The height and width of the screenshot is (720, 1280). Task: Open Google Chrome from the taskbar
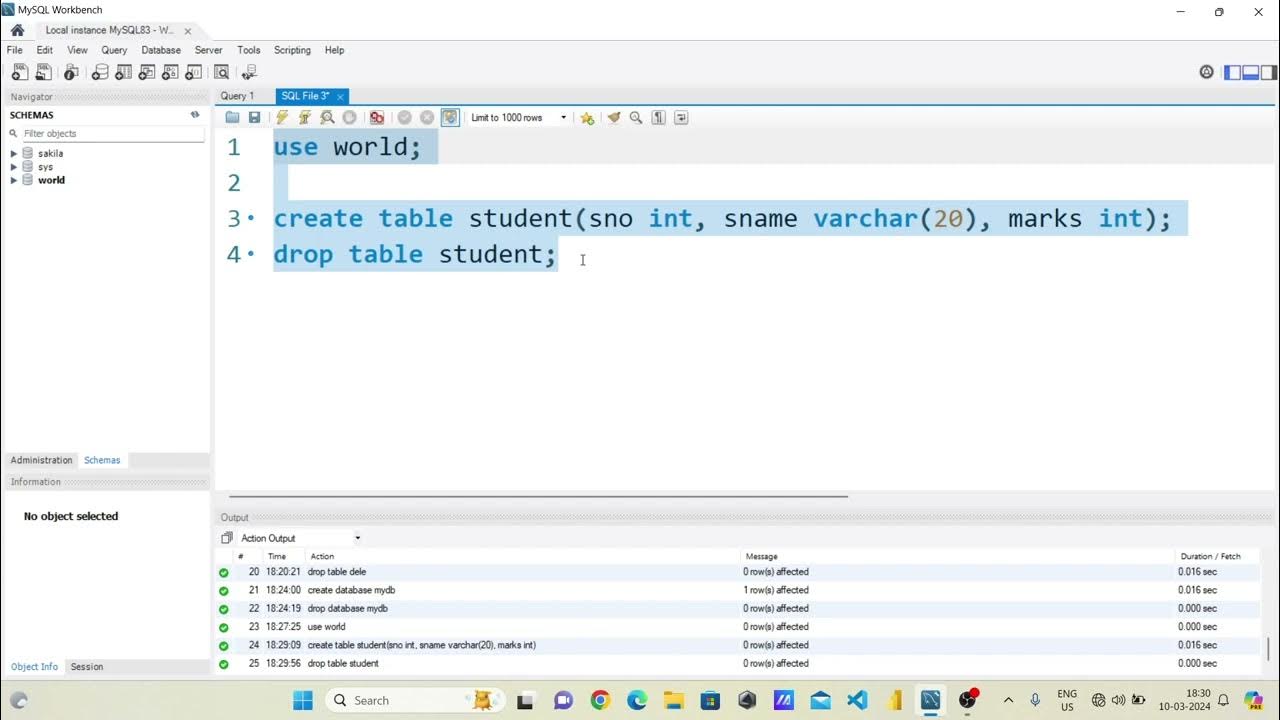click(600, 700)
